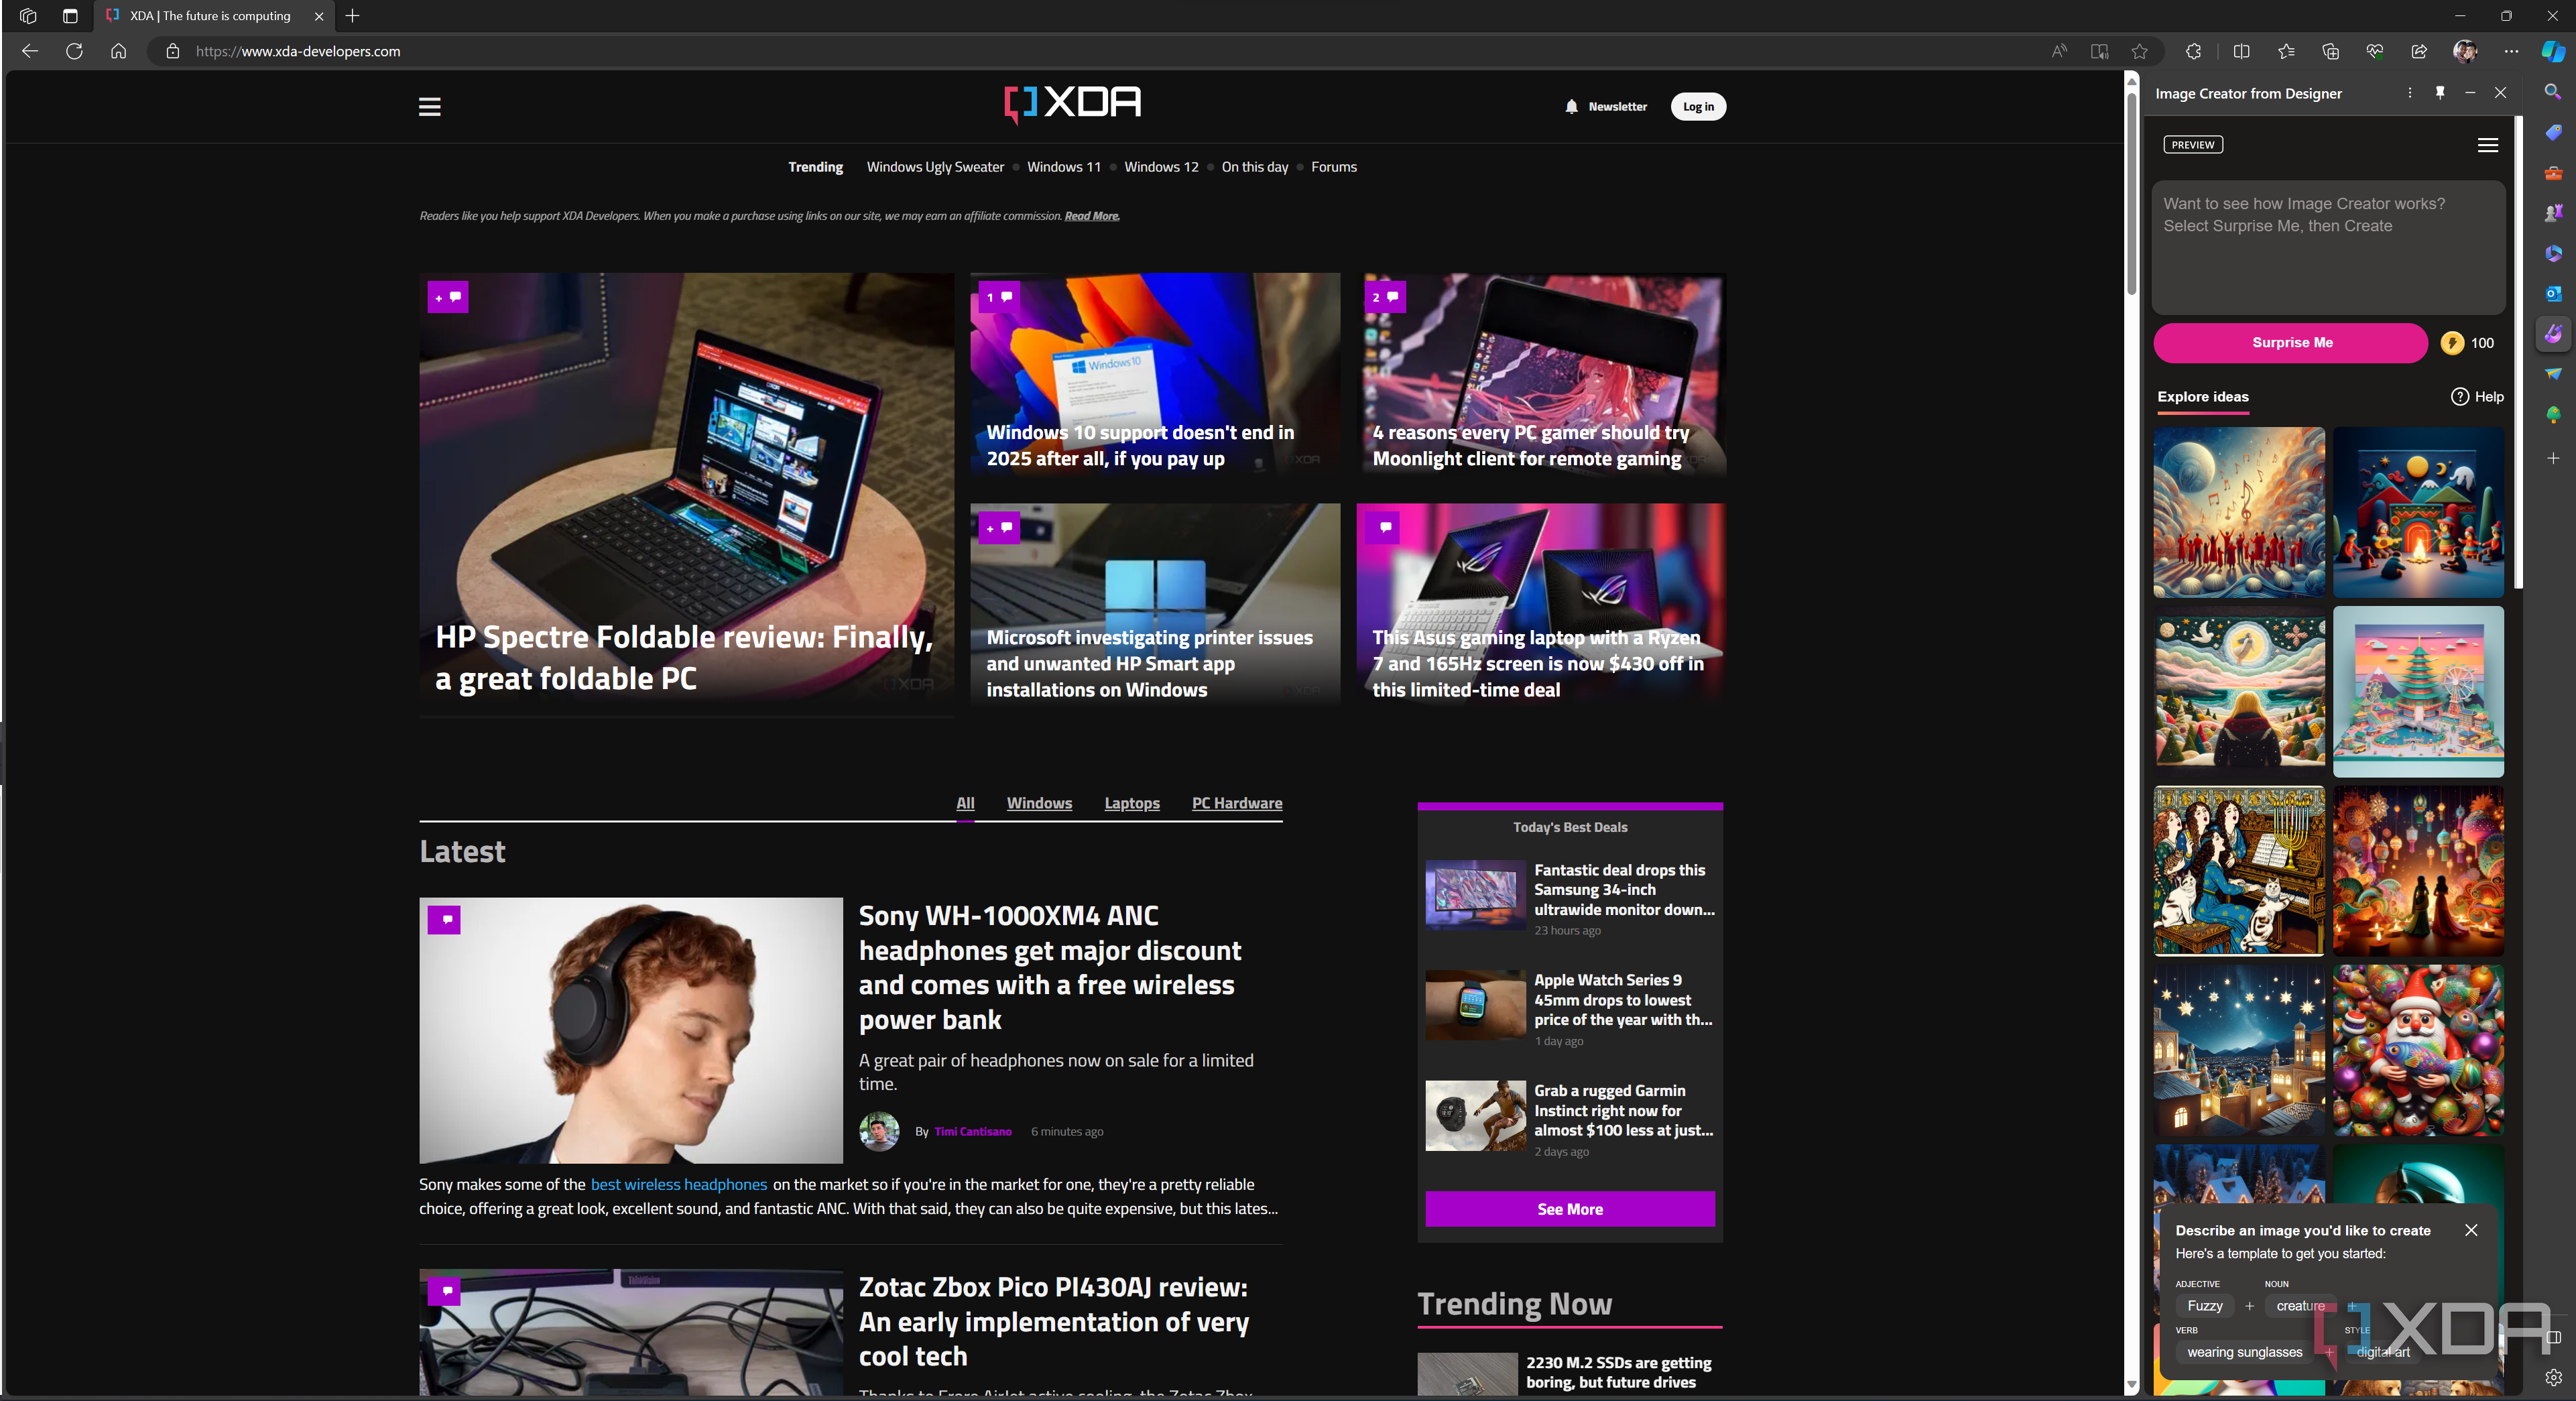Viewport: 2576px width, 1401px height.
Task: Click the browser Home button
Action: click(118, 51)
